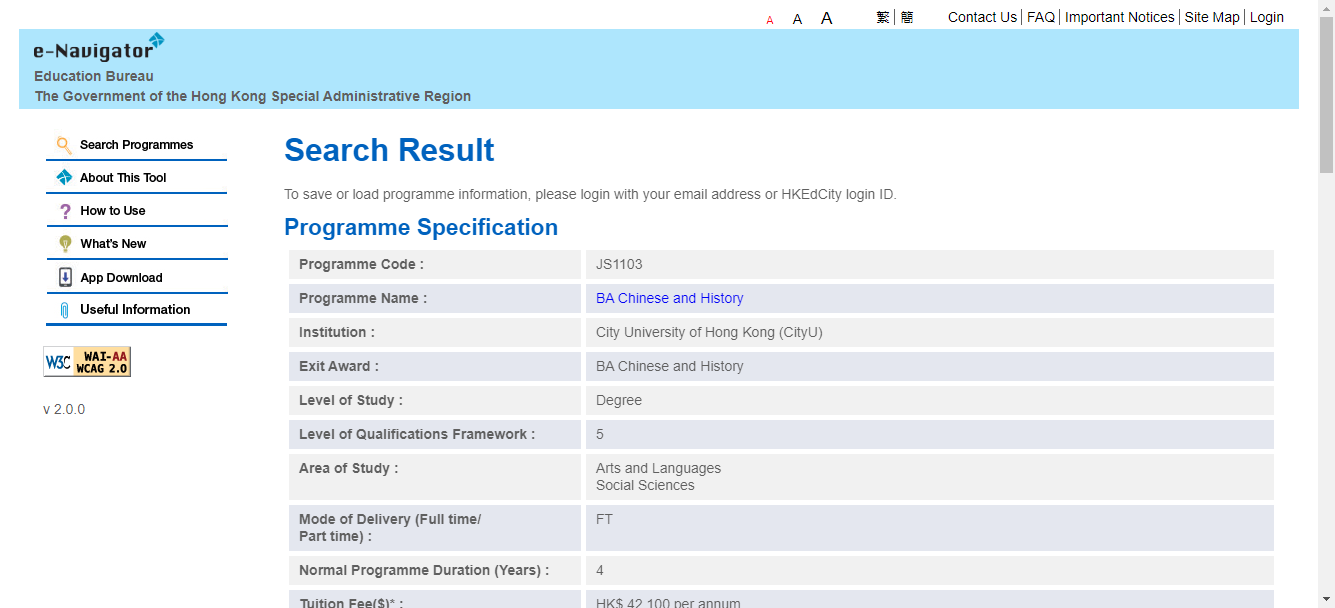Click the page vertical scrollbar thumb
Screen dimensions: 1335x608
pos(1326,96)
